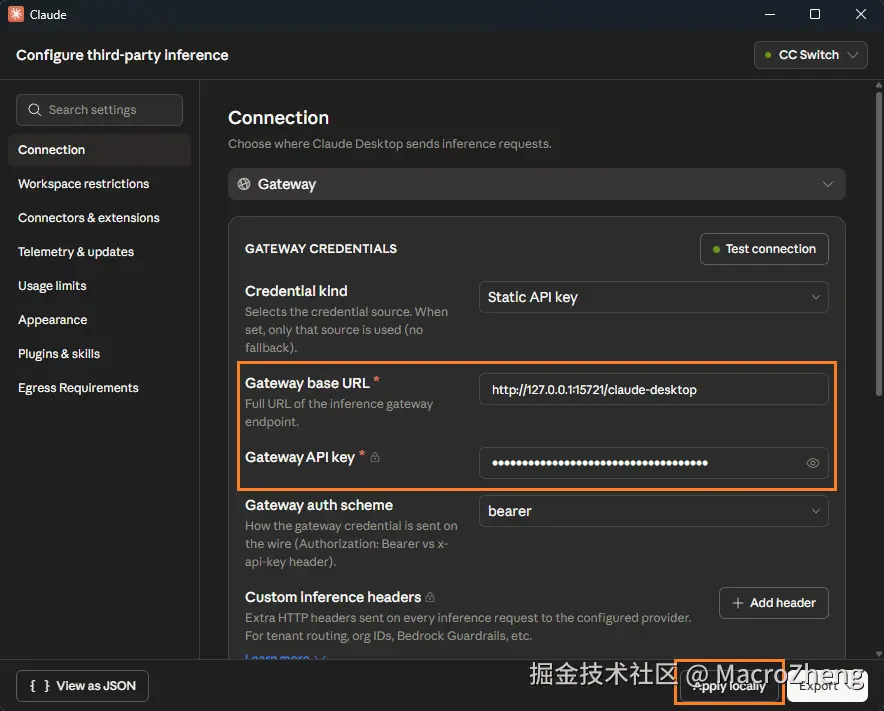Open the CC Switch profile dropdown
The height and width of the screenshot is (711, 884).
(811, 55)
